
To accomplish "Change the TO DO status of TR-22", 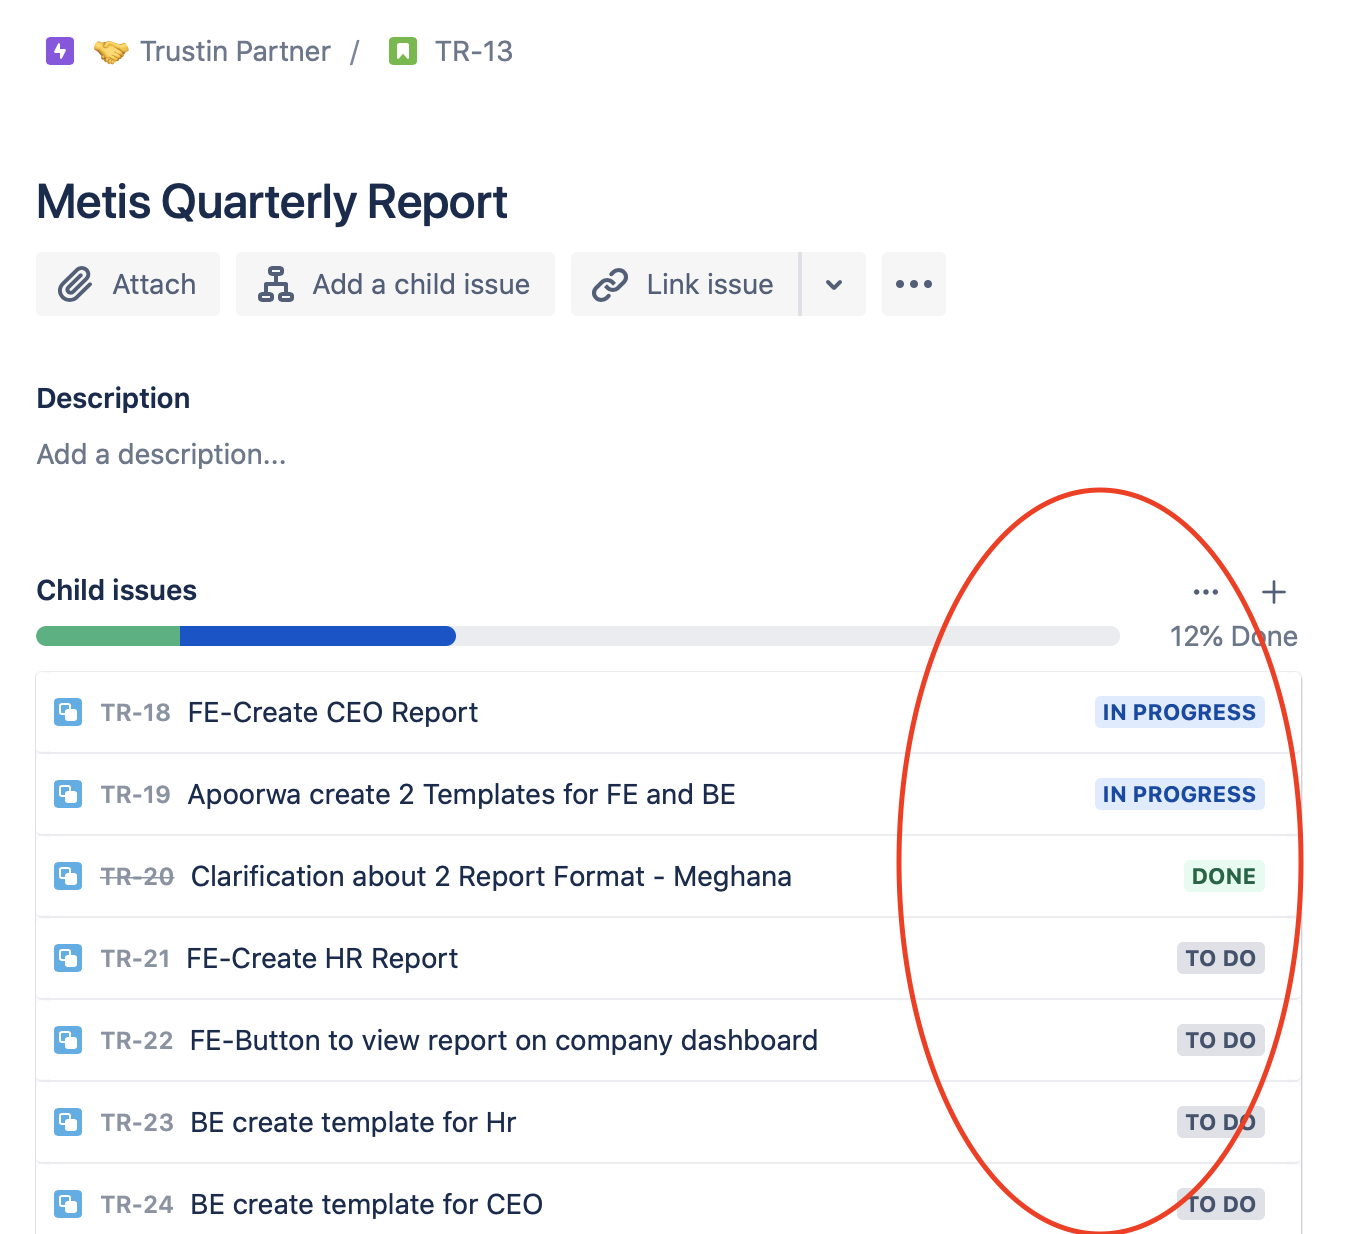I will tap(1220, 1040).
